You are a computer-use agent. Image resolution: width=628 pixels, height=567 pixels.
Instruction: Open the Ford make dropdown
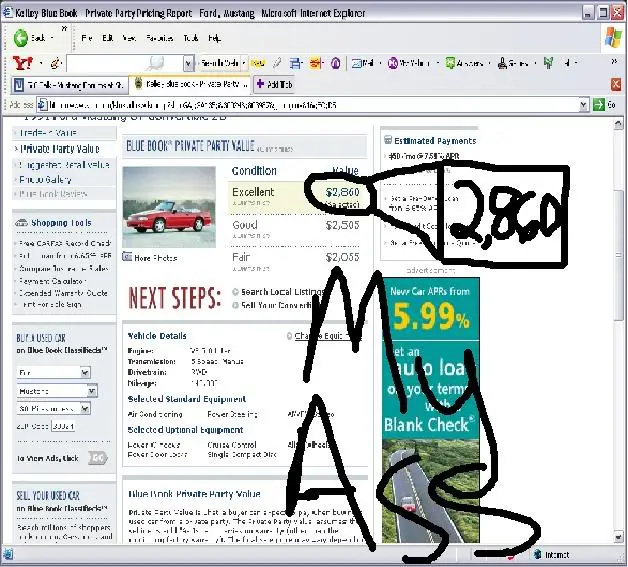[x=85, y=373]
